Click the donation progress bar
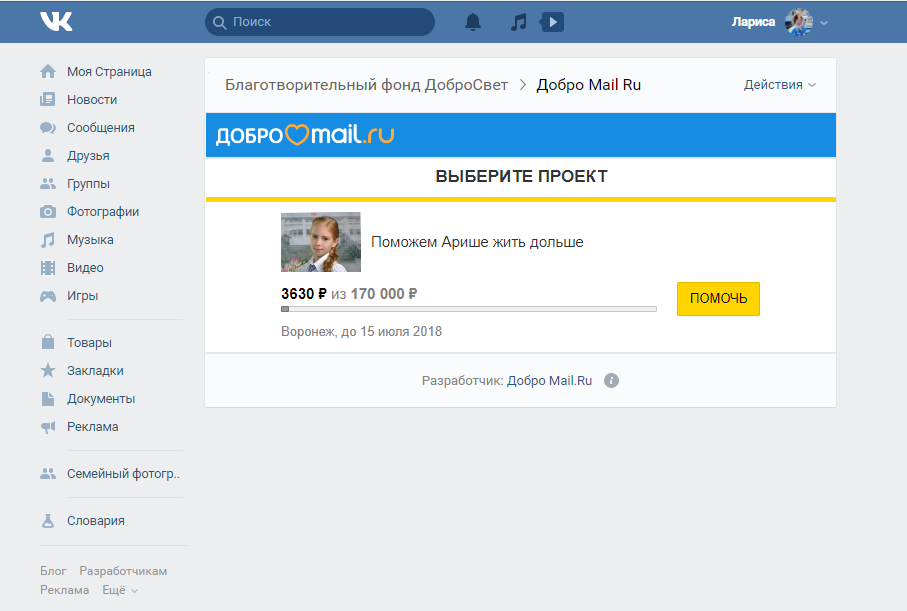907x611 pixels. [x=469, y=309]
